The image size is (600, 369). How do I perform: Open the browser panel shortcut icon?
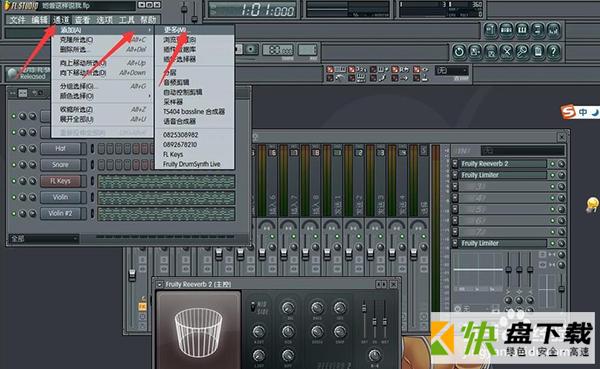[538, 30]
